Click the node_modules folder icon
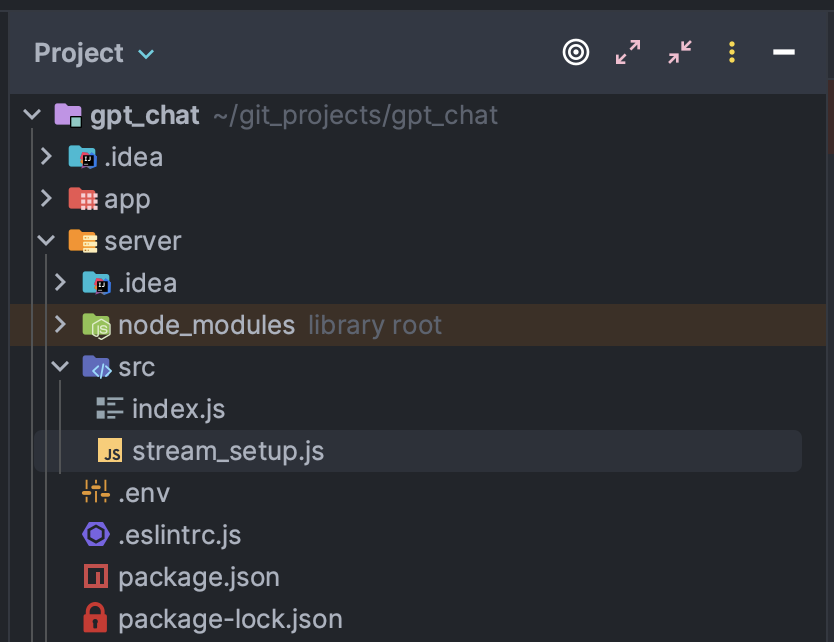 click(95, 325)
